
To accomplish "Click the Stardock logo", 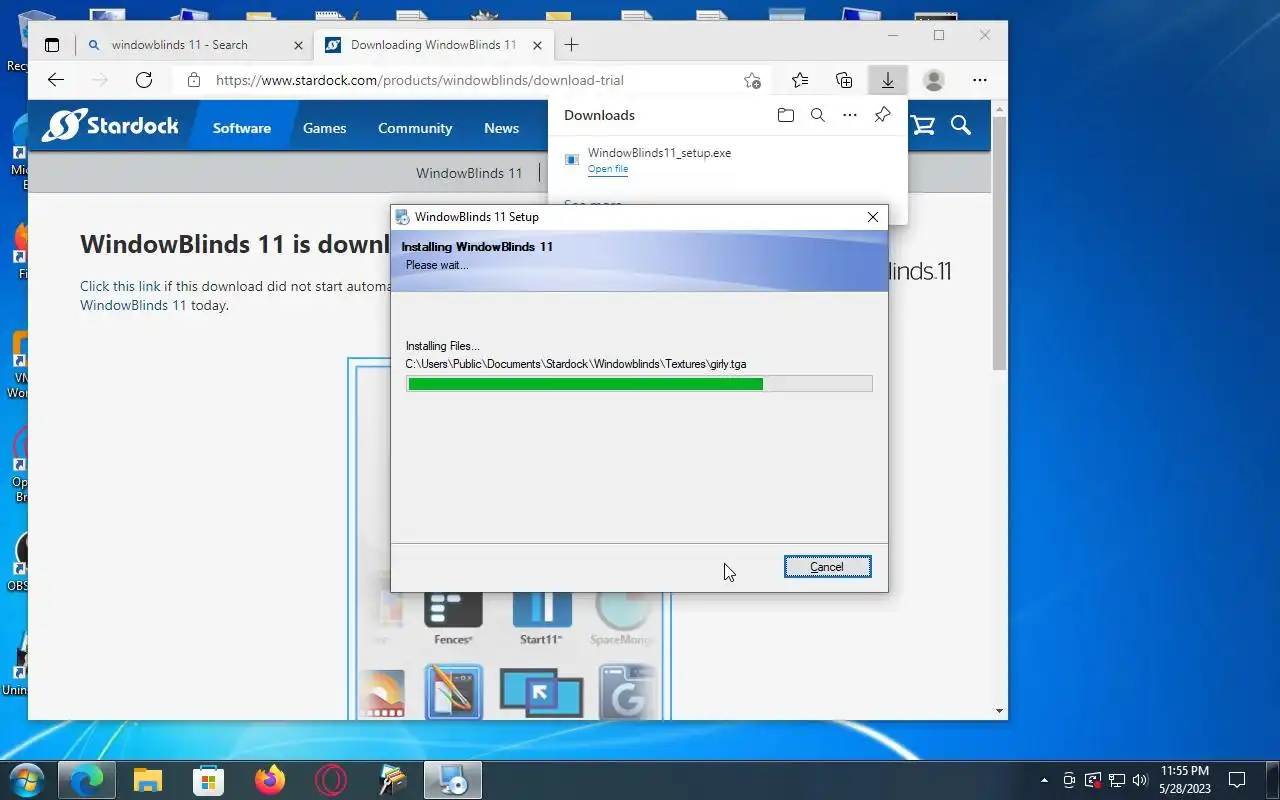I will [110, 126].
